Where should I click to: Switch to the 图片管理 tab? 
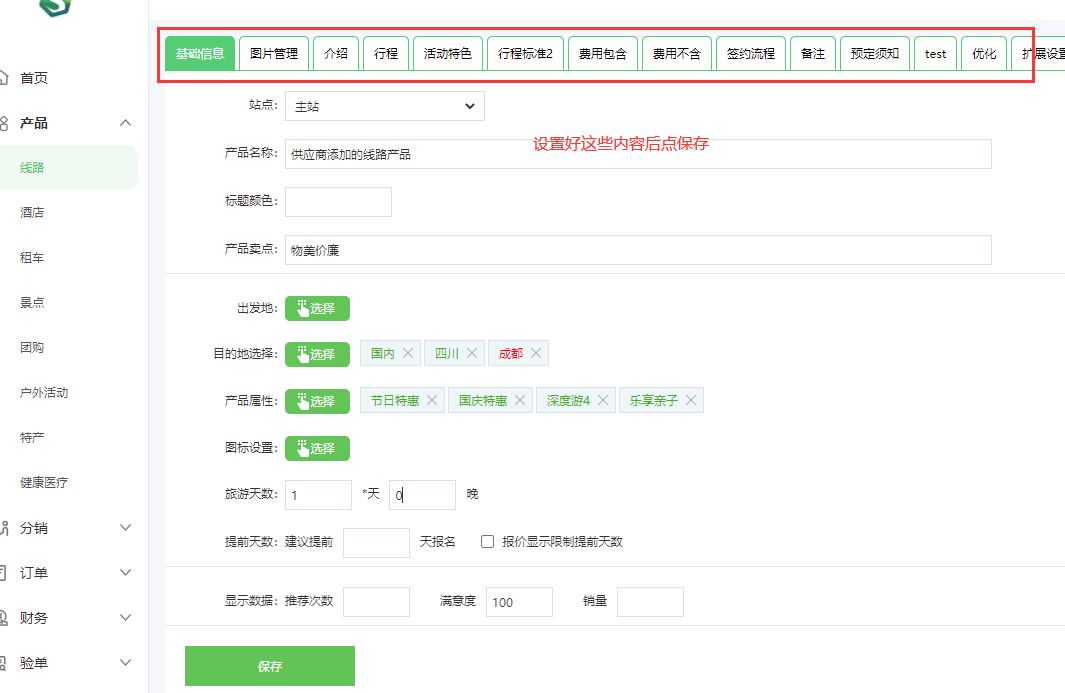274,54
